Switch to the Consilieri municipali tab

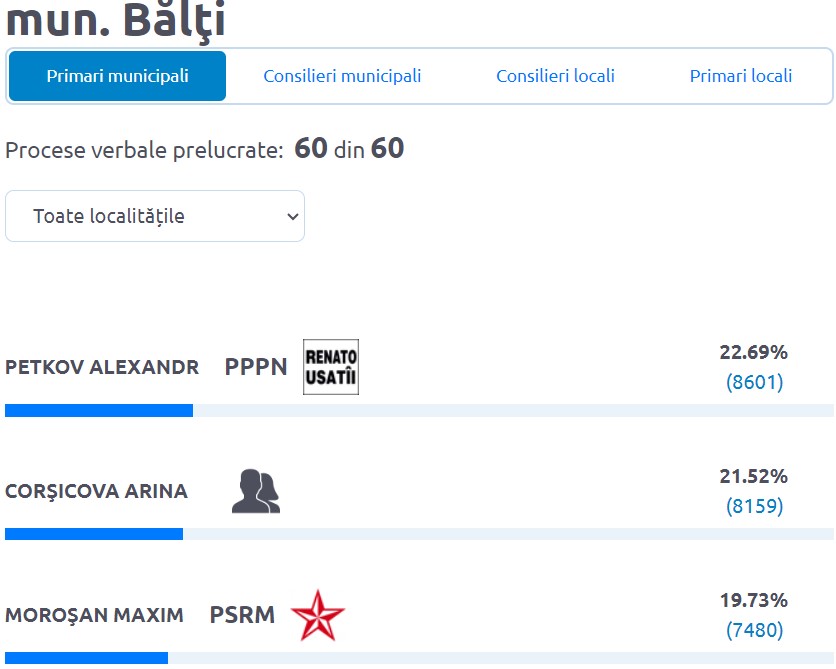pyautogui.click(x=342, y=76)
